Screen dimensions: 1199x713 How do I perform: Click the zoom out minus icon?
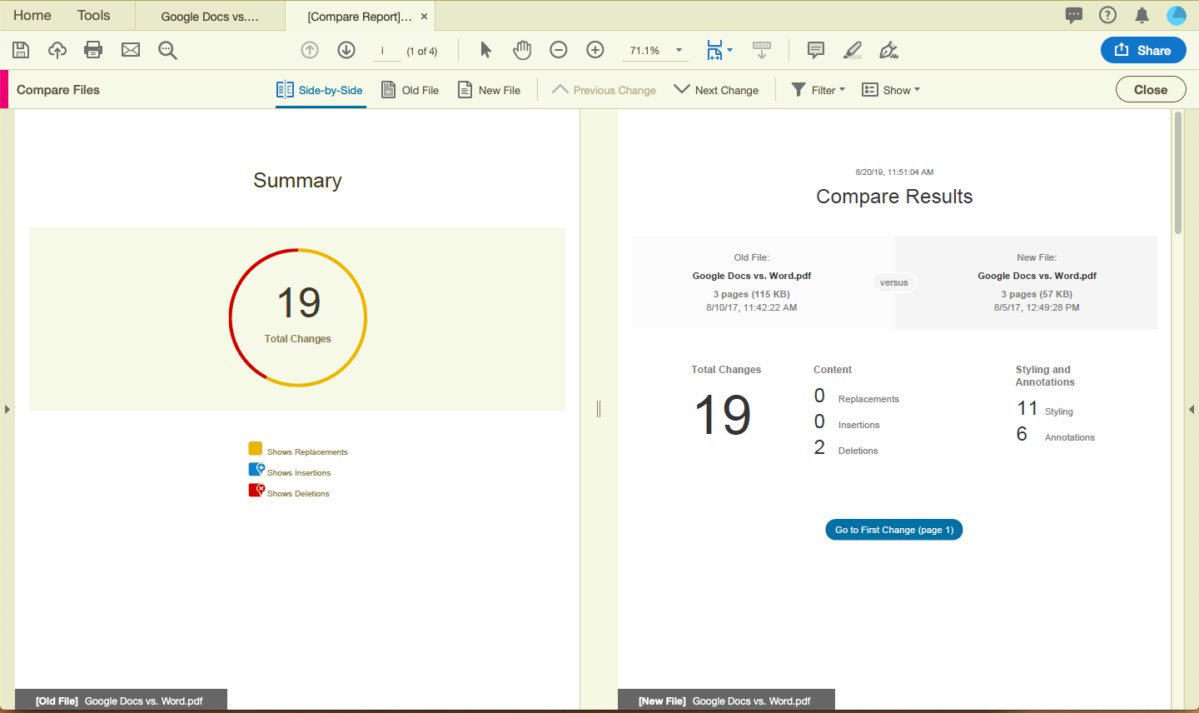pyautogui.click(x=559, y=50)
